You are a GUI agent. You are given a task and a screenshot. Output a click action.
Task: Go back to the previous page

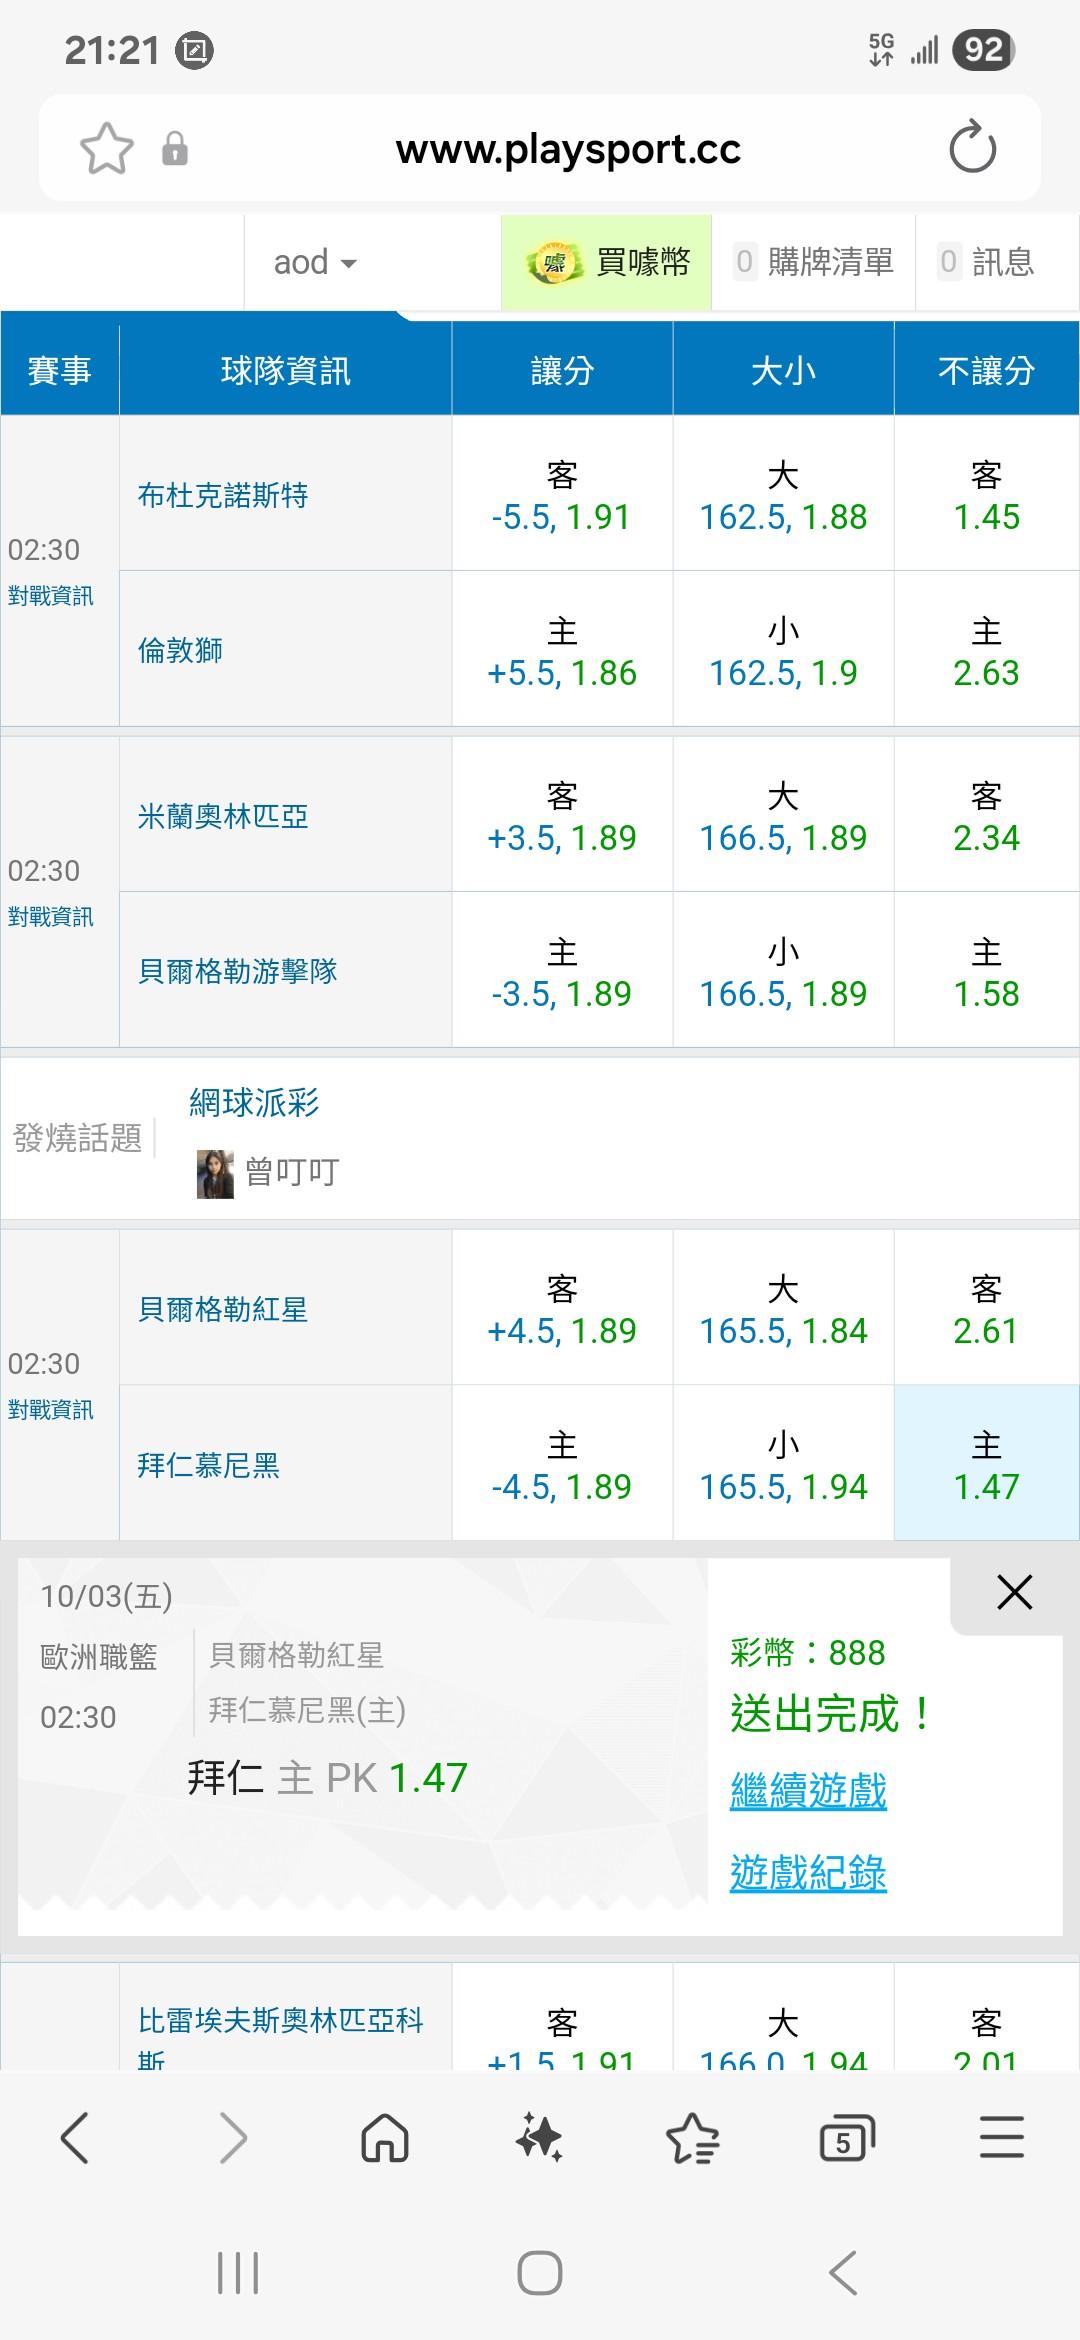(76, 2138)
